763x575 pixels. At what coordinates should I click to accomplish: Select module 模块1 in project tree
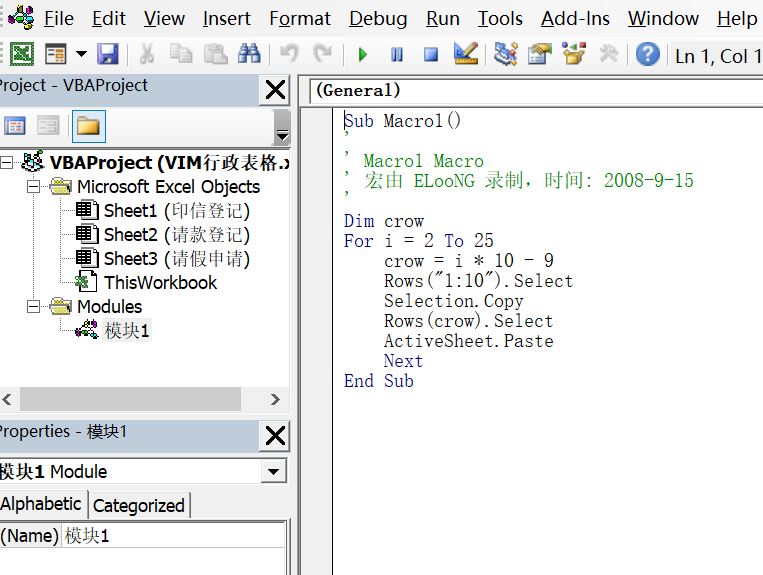tap(127, 331)
